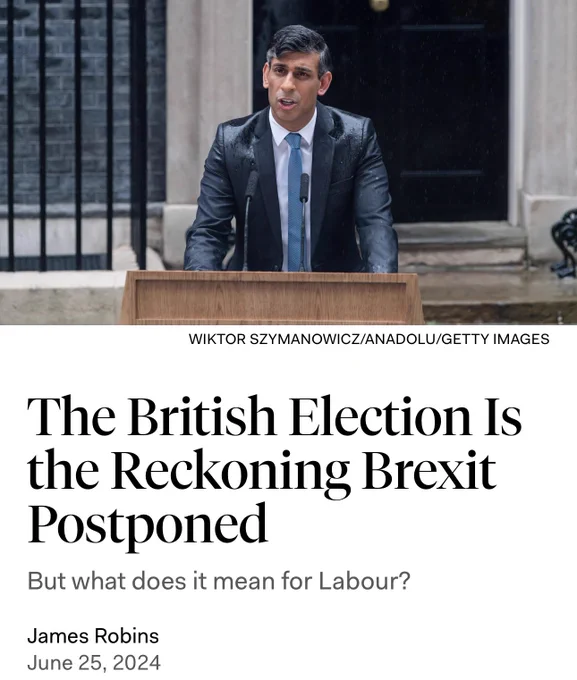Open the hero photo of speaker at podium
Image resolution: width=577 pixels, height=680 pixels.
(288, 162)
